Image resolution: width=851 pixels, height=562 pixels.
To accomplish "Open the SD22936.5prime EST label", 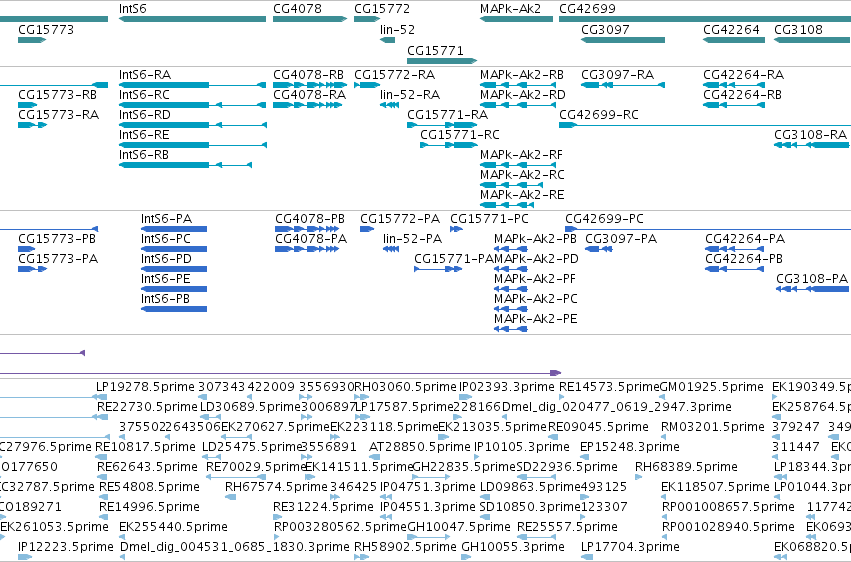I will click(x=567, y=467).
